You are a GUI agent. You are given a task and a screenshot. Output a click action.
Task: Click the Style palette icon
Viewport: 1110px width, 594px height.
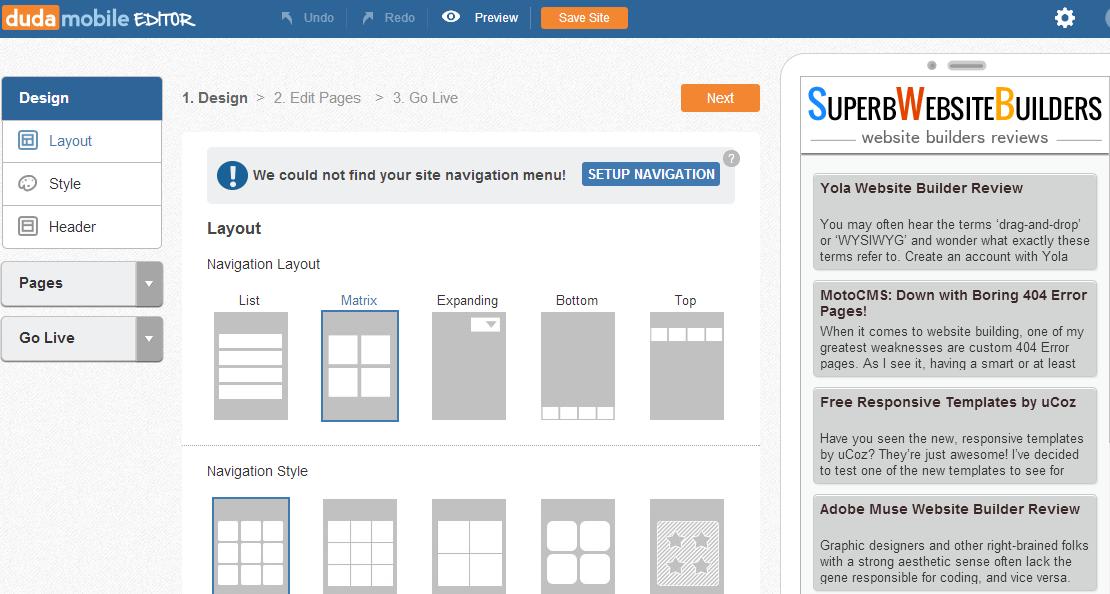pos(28,183)
